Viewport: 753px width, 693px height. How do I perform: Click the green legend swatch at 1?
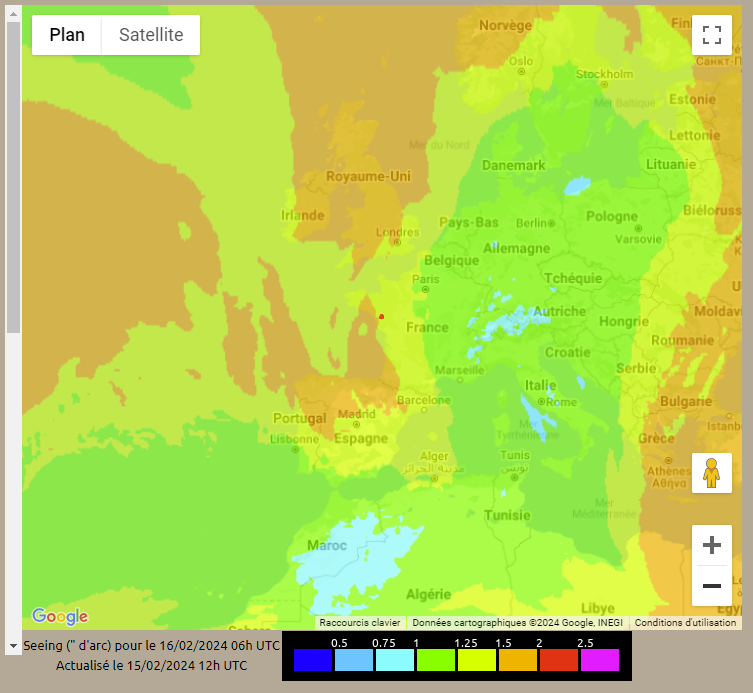pyautogui.click(x=436, y=660)
